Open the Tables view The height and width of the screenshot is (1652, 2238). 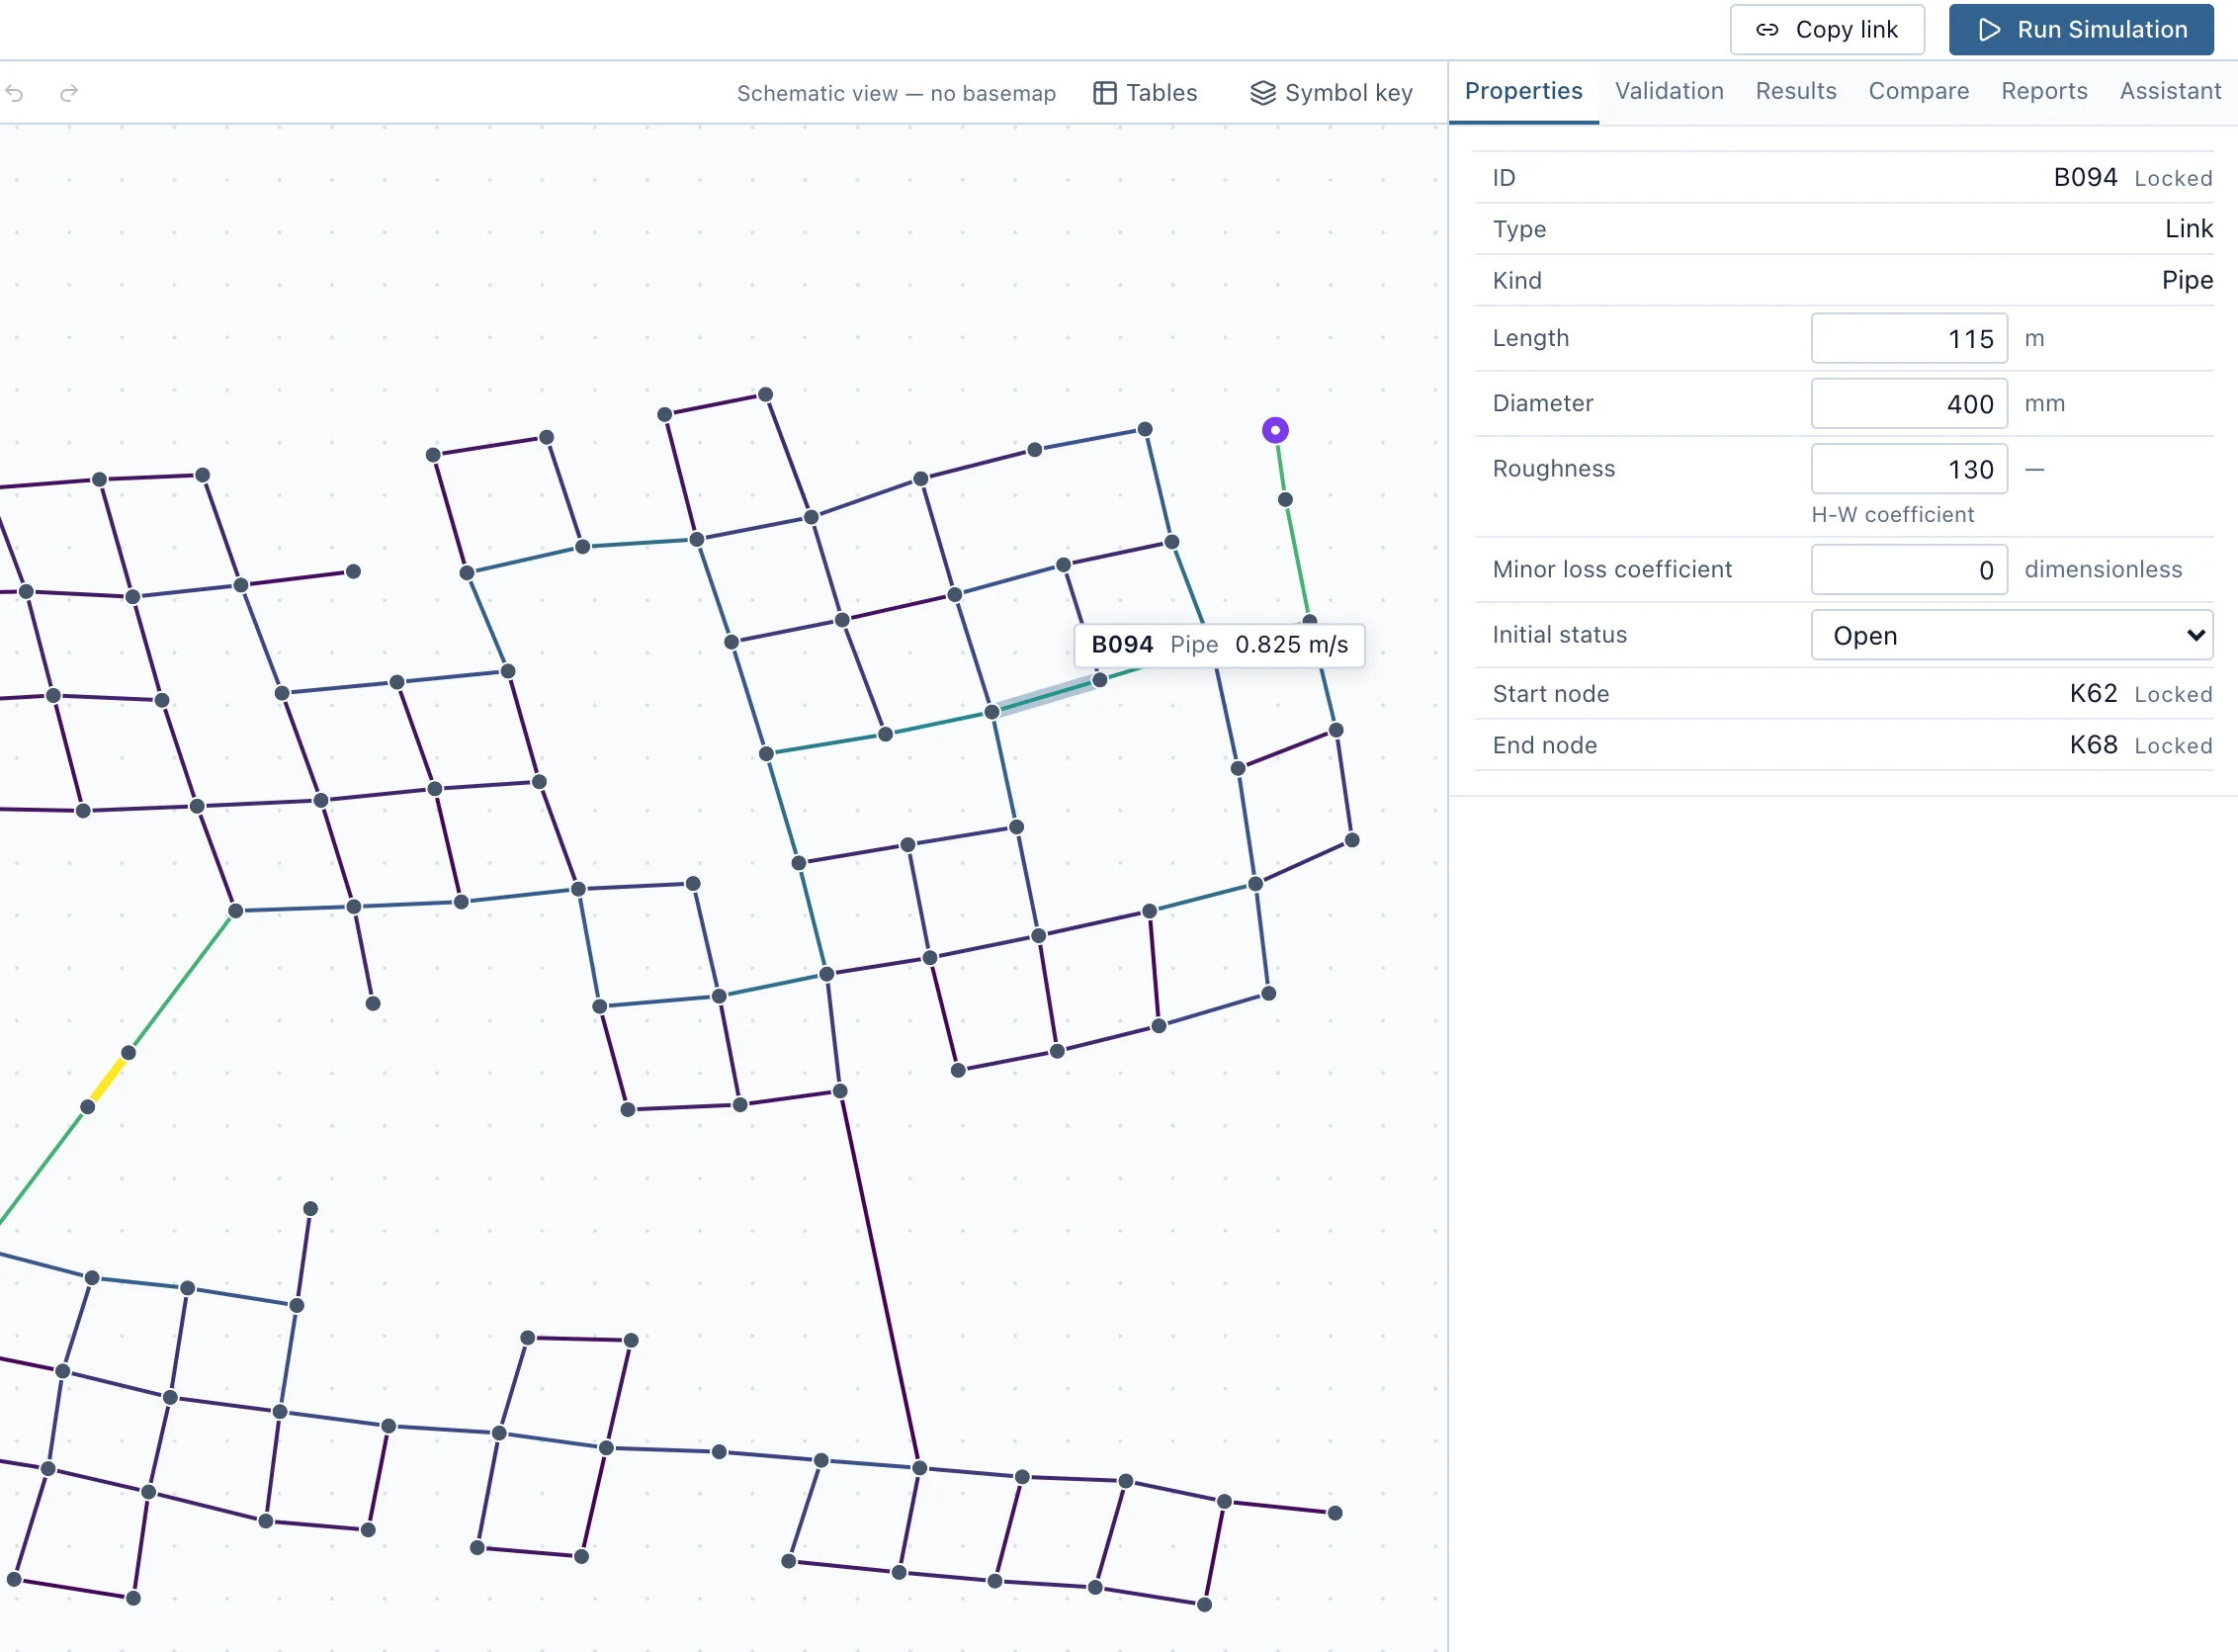pyautogui.click(x=1145, y=93)
